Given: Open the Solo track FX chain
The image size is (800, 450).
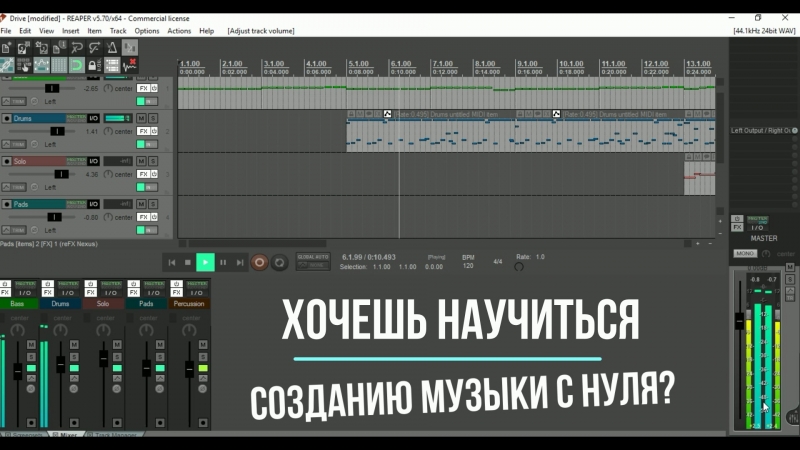Looking at the screenshot, I should click(x=143, y=174).
